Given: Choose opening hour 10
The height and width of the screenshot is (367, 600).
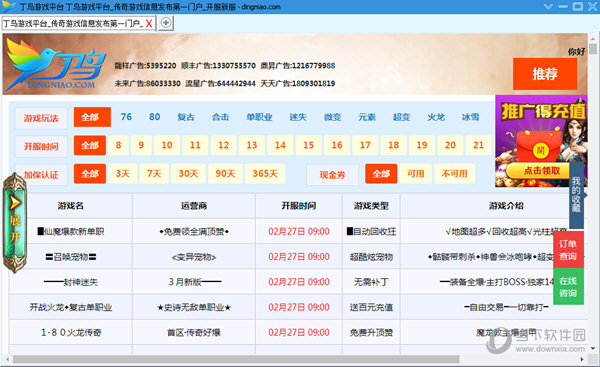Looking at the screenshot, I should tap(167, 145).
